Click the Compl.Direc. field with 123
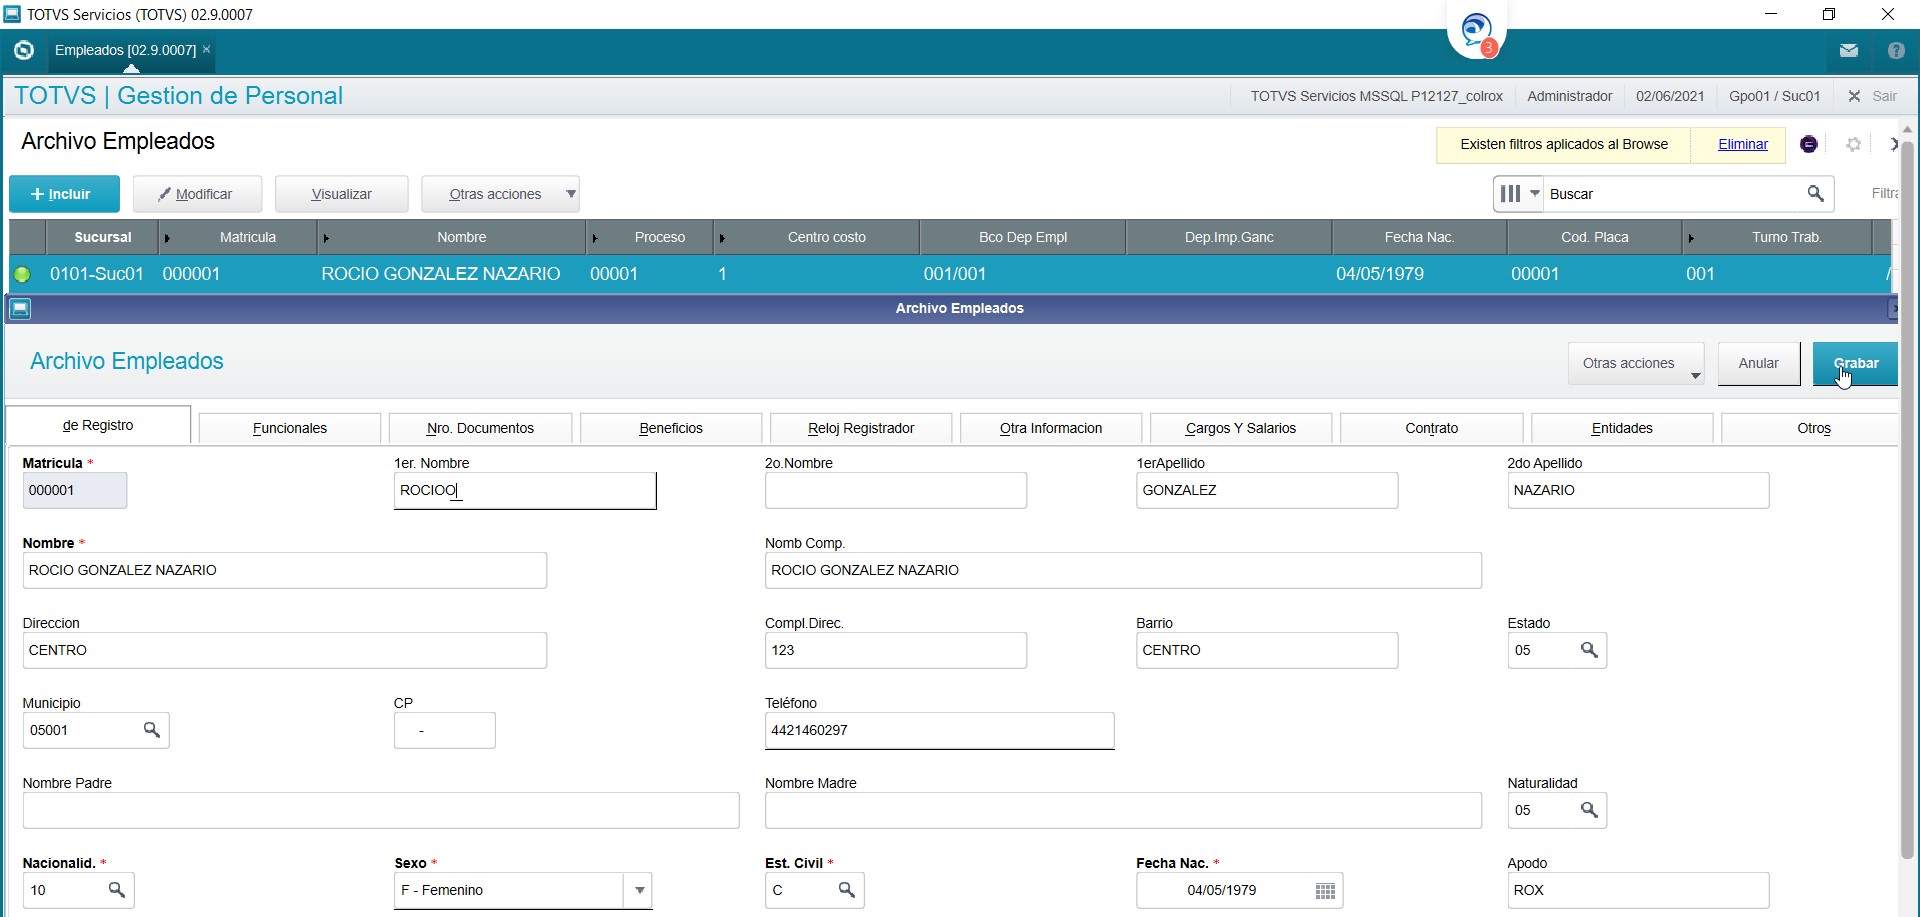 pos(896,651)
